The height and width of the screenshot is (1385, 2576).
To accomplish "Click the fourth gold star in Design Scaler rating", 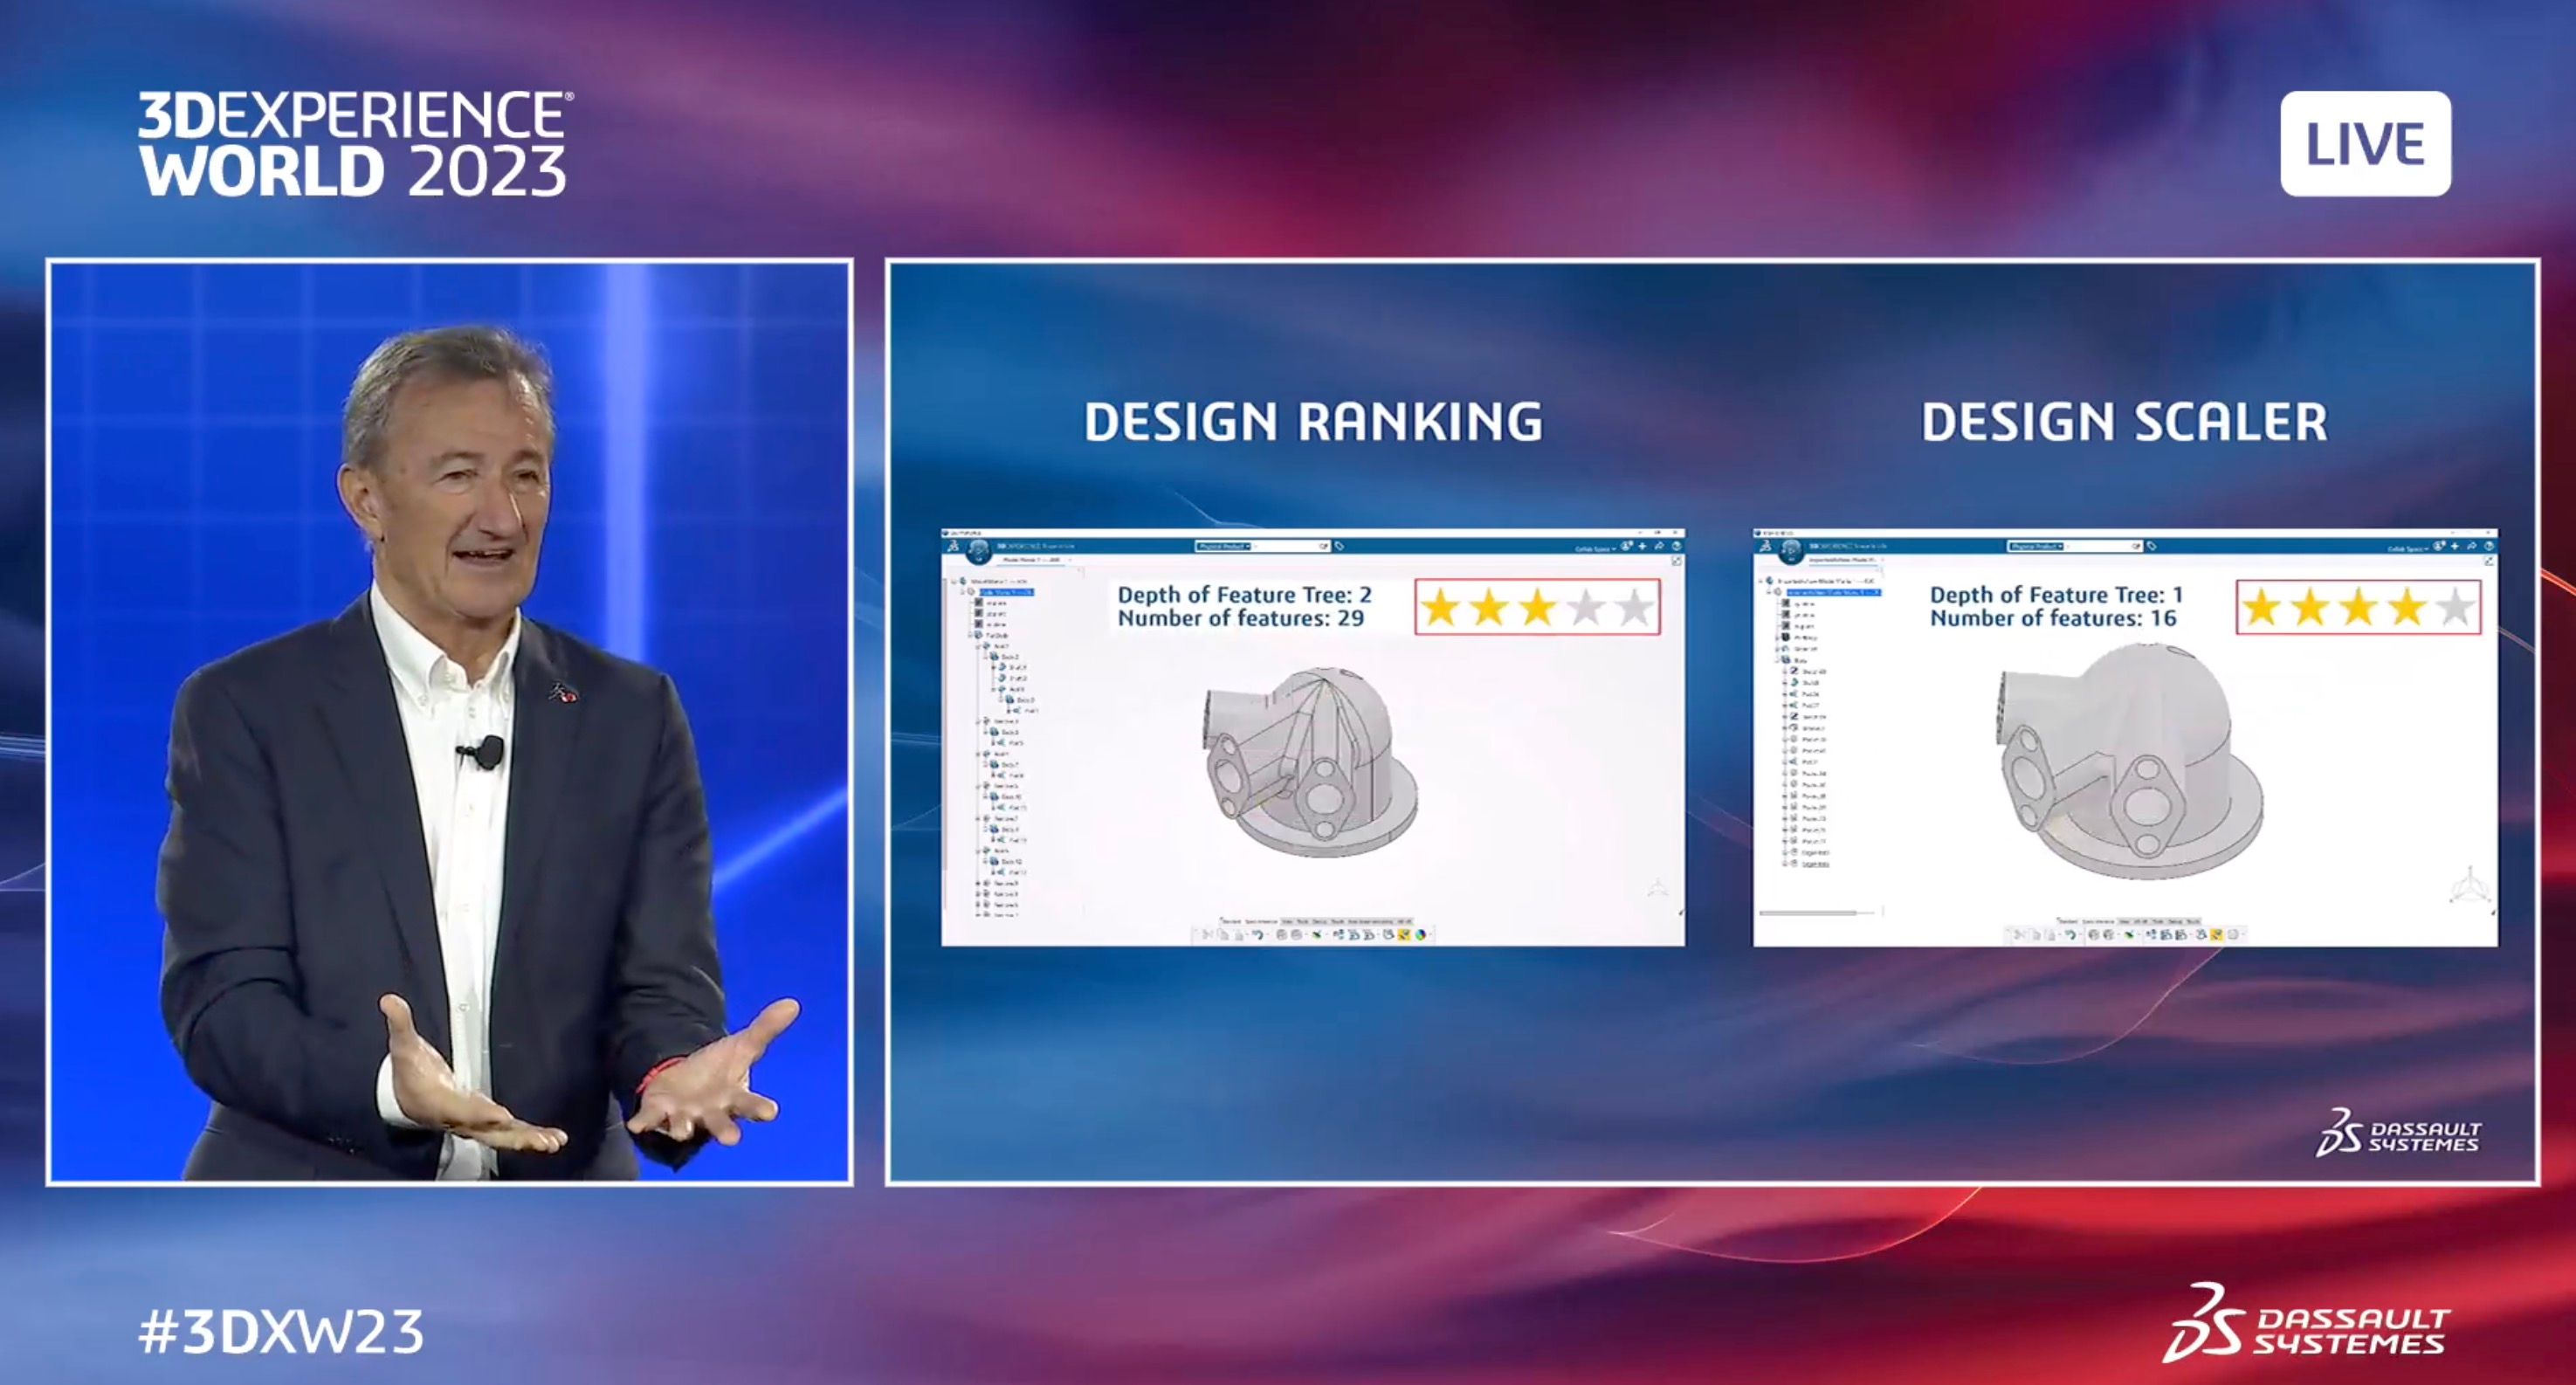I will point(2407,609).
